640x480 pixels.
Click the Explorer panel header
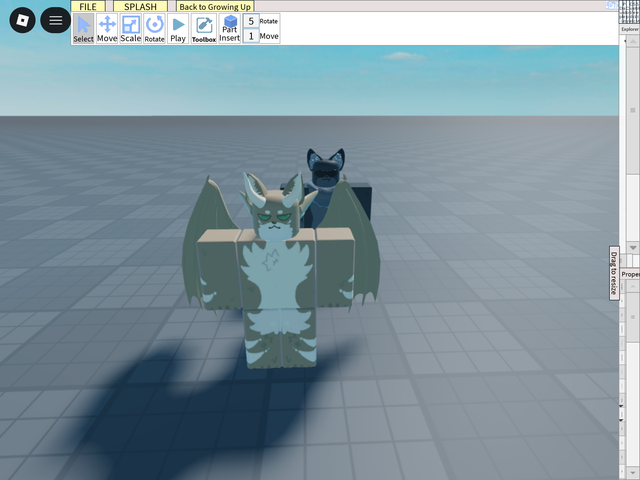629,29
